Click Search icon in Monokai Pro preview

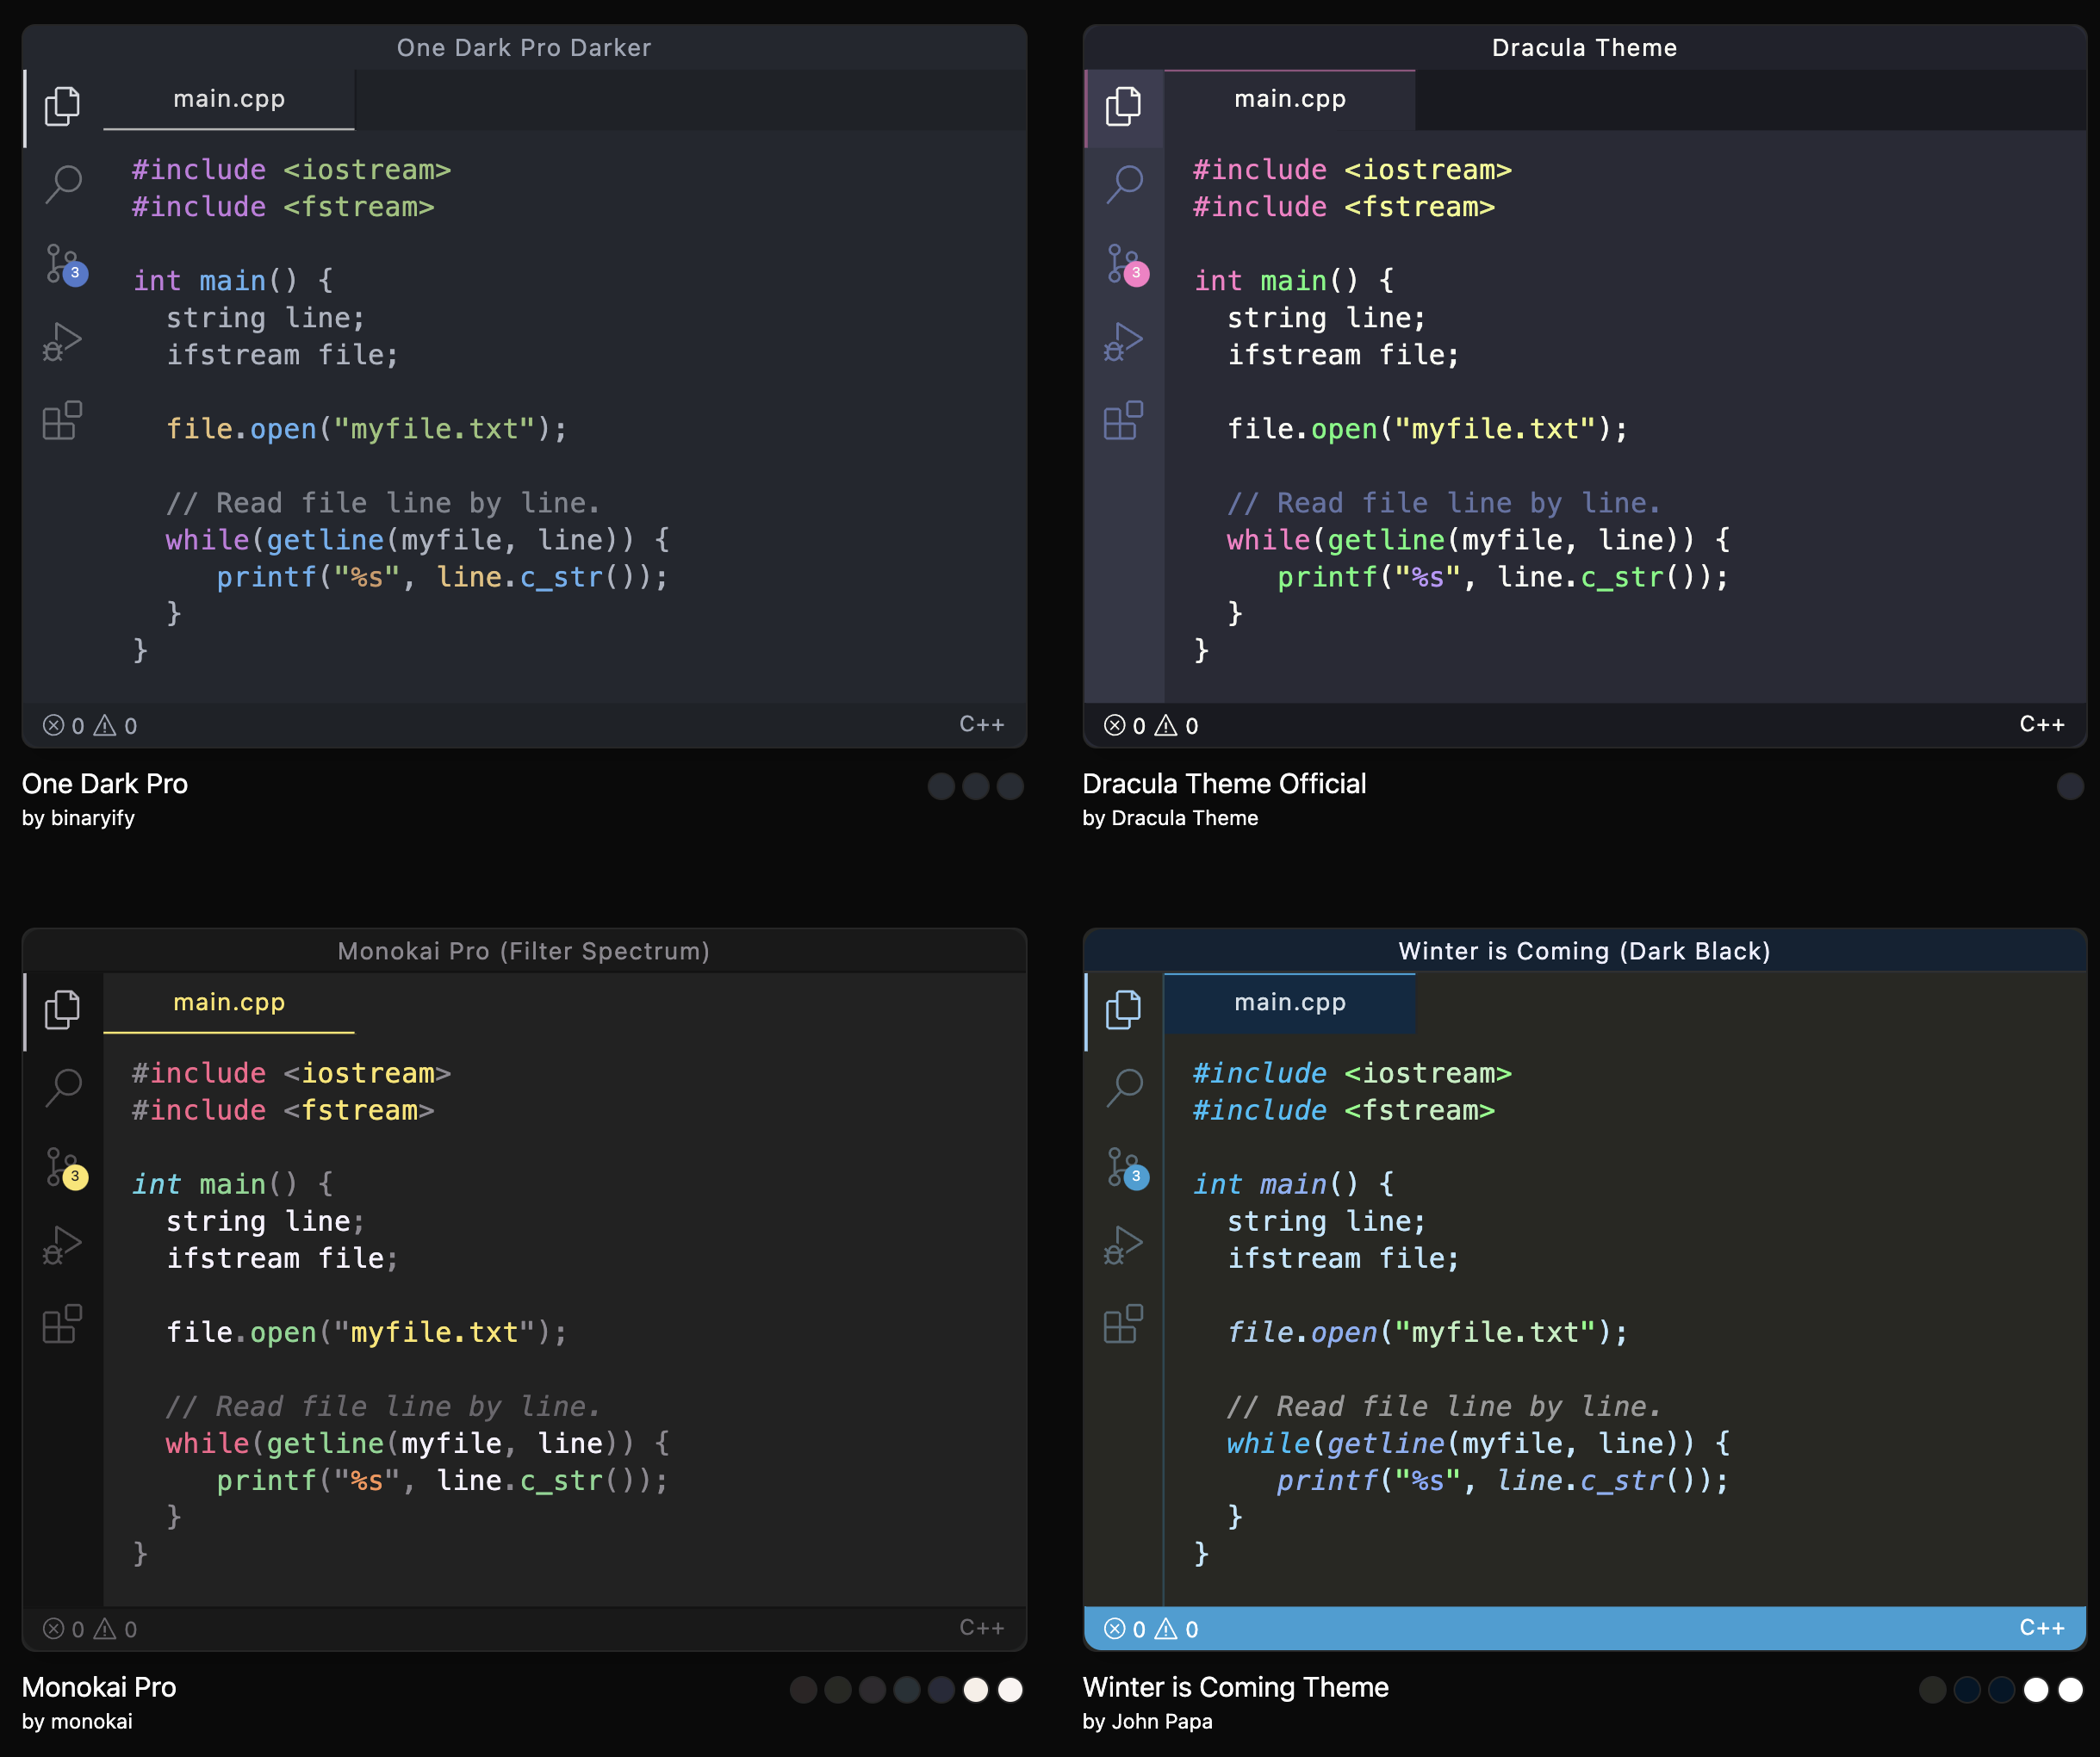[x=63, y=1088]
